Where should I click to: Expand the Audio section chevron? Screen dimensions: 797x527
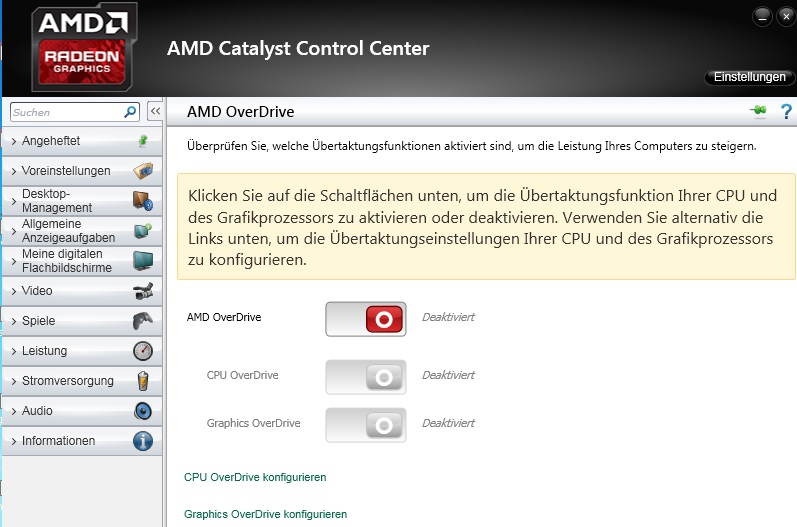point(14,411)
